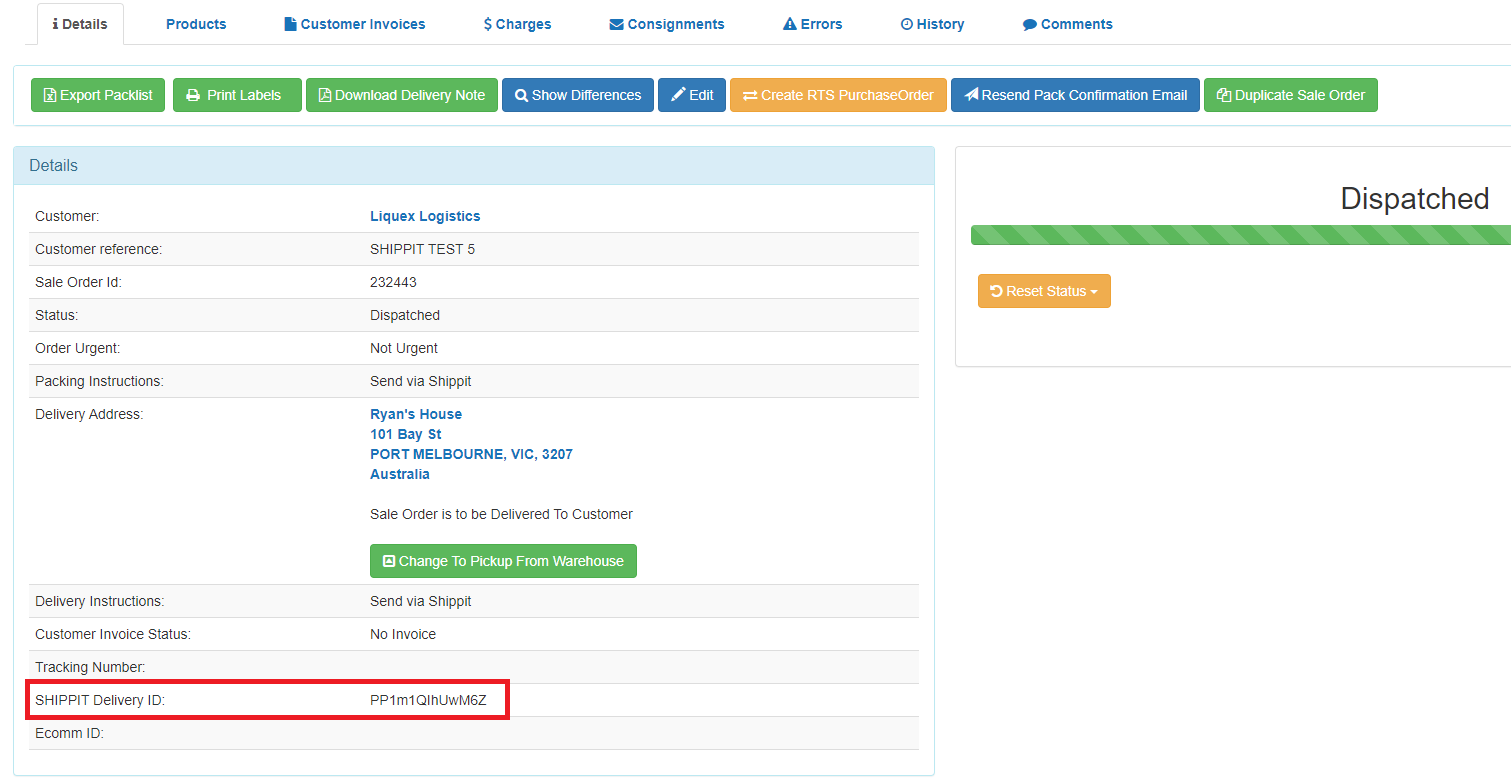Click the spreadsheet icon on Export Packlist
1511x780 pixels.
(50, 95)
